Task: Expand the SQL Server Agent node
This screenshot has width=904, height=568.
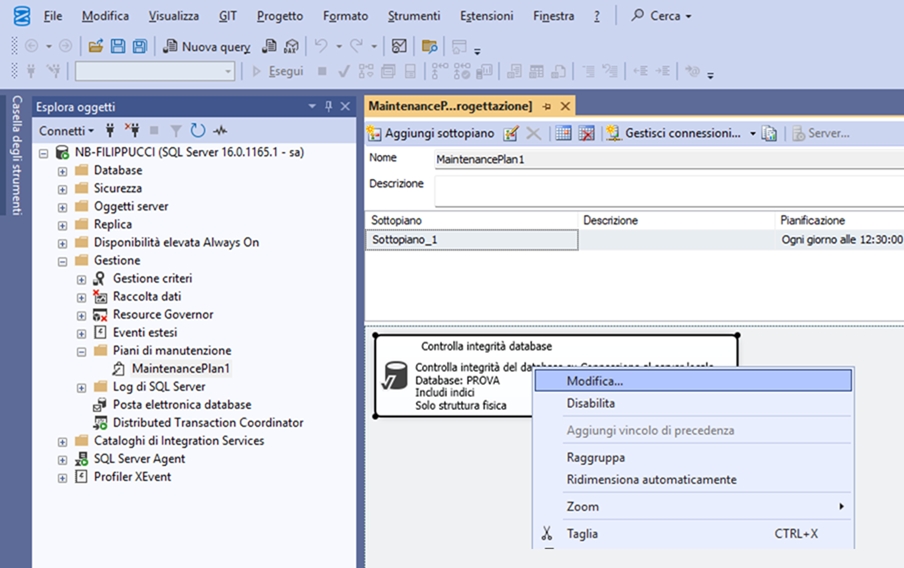Action: point(63,459)
